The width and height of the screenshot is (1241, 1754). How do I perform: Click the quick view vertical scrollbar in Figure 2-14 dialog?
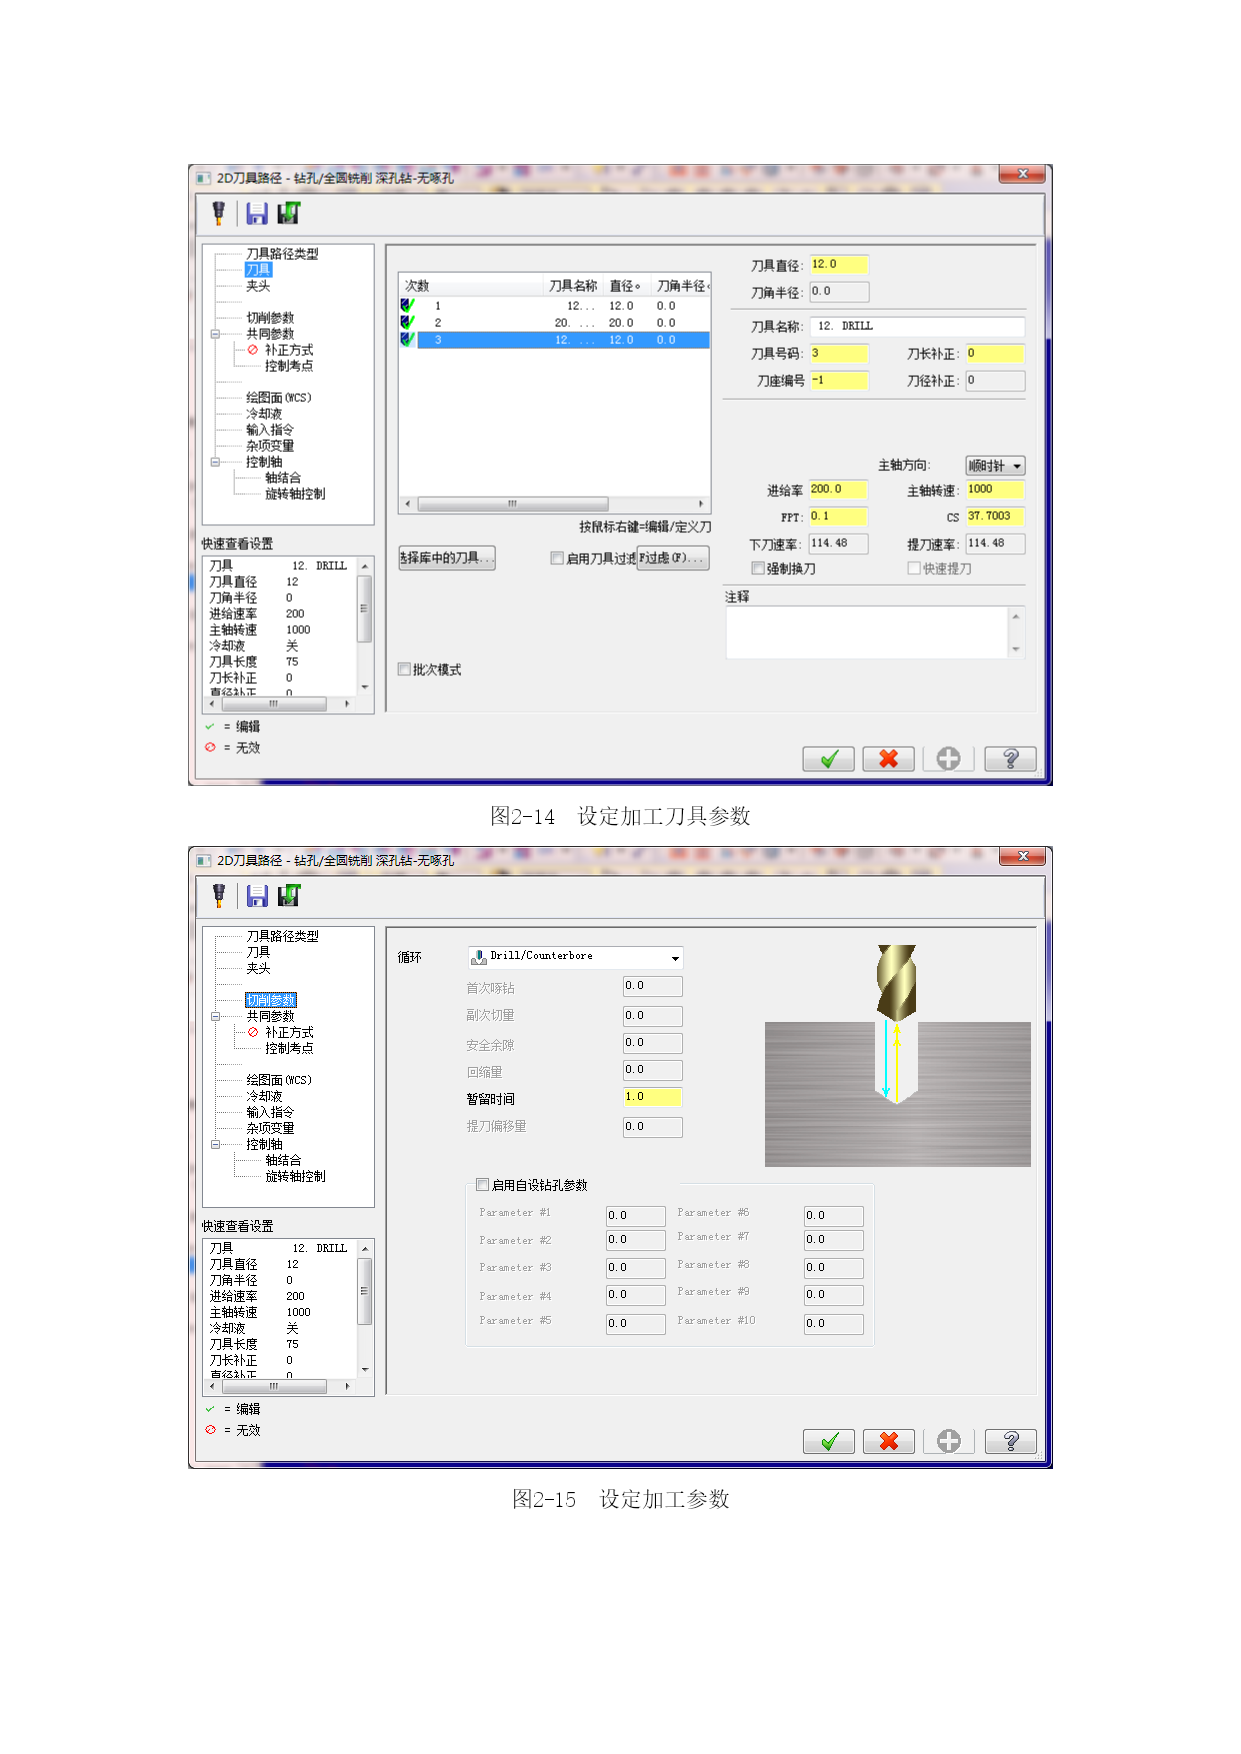[x=365, y=626]
